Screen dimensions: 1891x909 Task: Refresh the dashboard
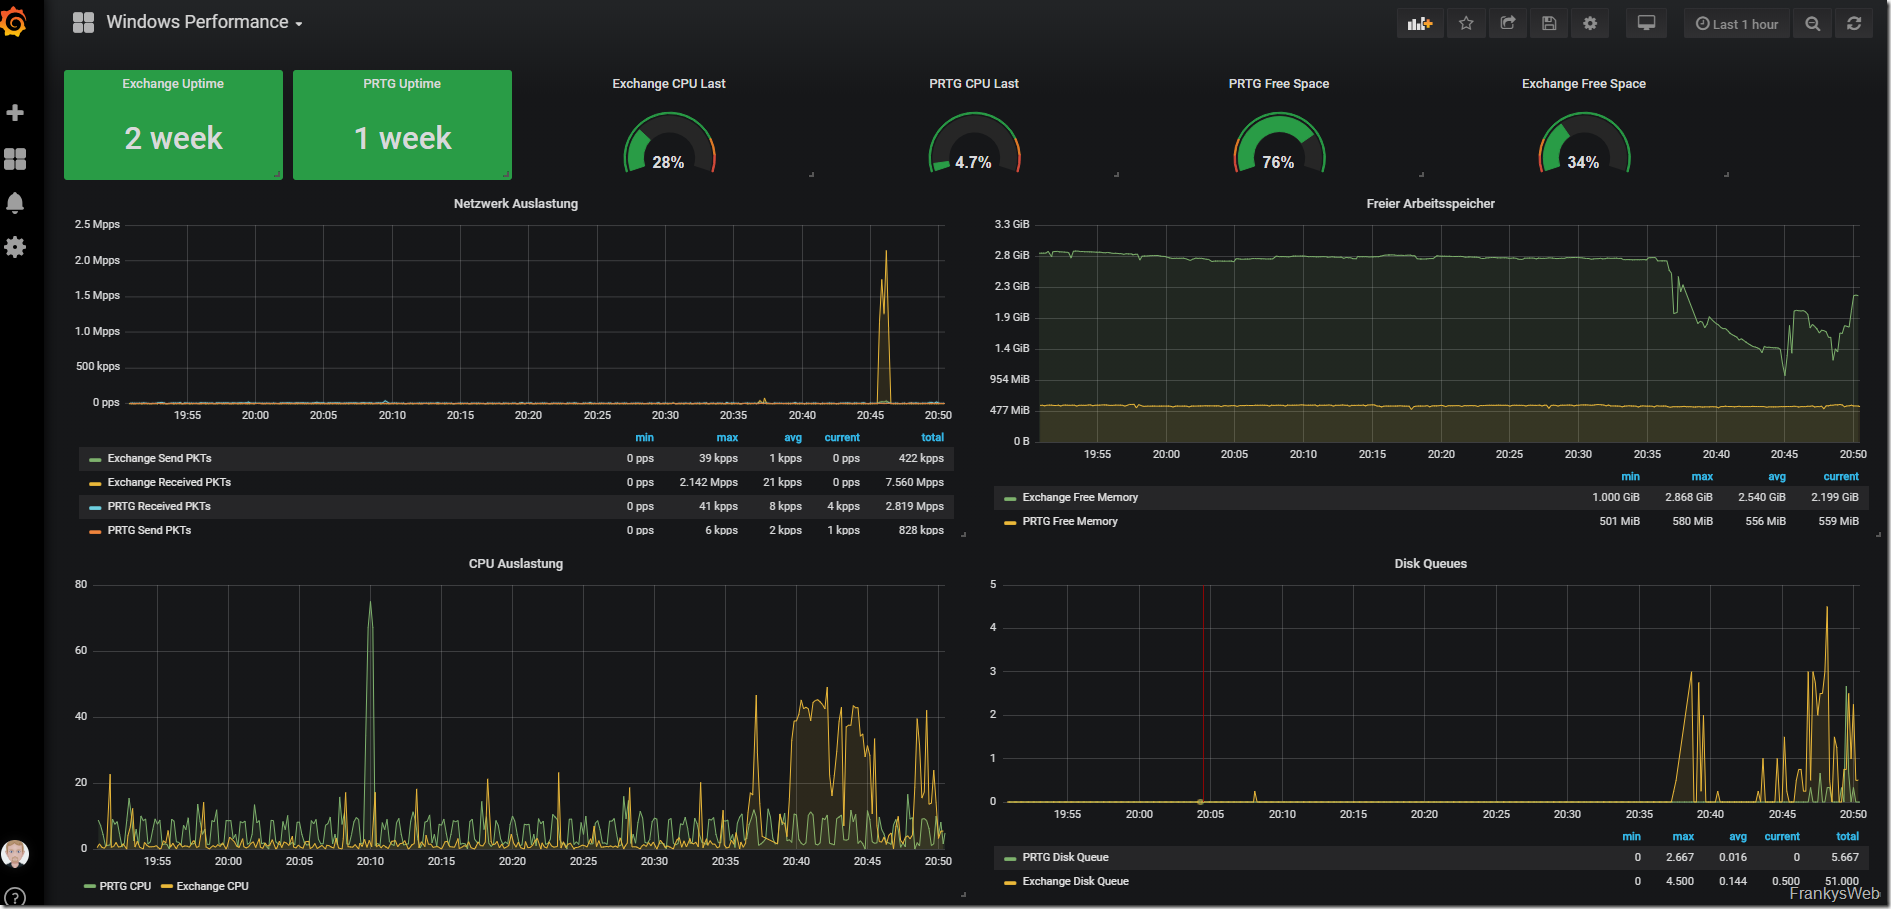(1854, 24)
